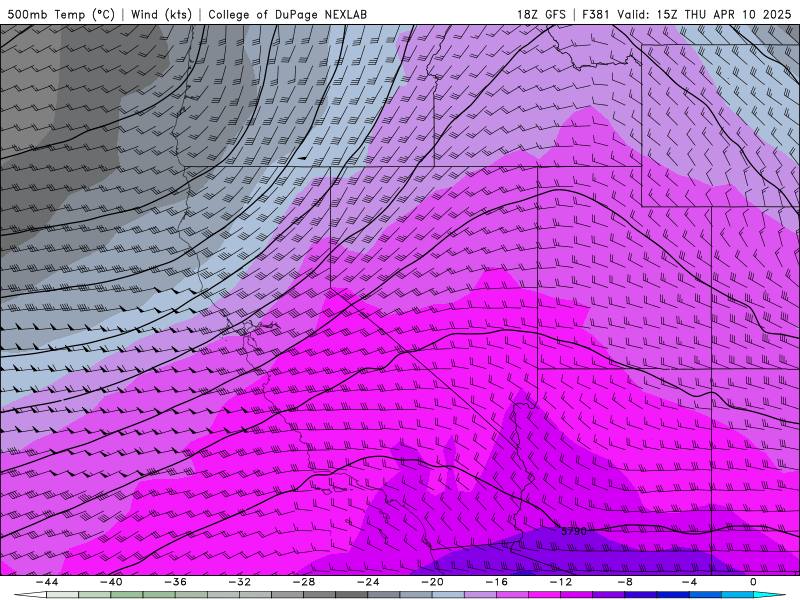Click the "-12" color bar tick label
The image size is (800, 600).
click(x=561, y=582)
